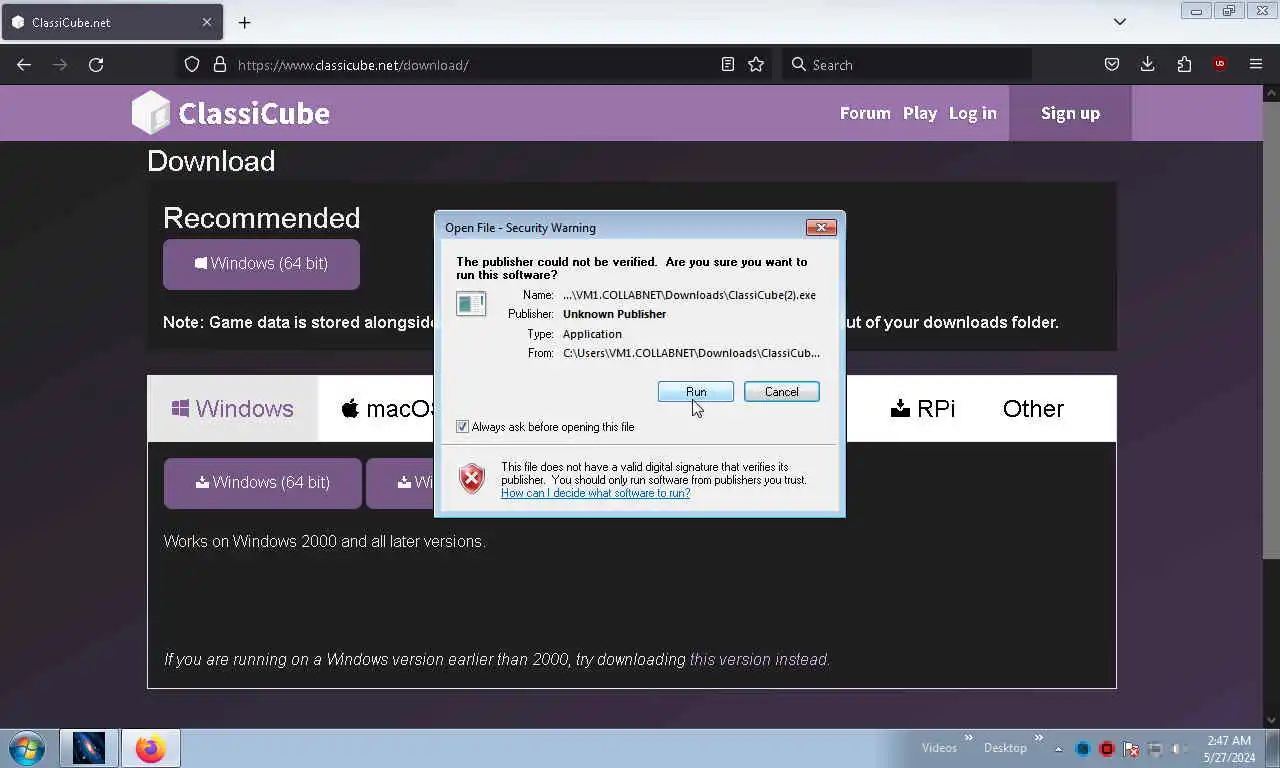Screen dimensions: 1280x768
Task: Click the red square tray icon
Action: click(1107, 749)
